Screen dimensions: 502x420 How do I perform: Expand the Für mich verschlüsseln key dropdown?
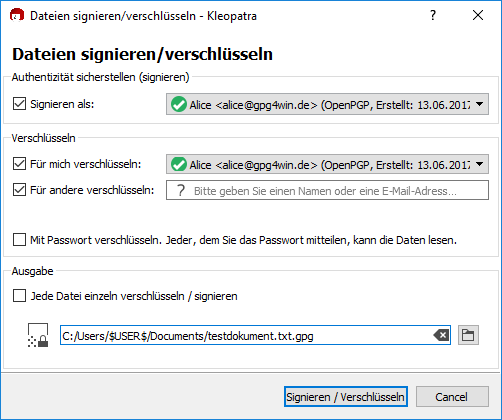pos(479,164)
